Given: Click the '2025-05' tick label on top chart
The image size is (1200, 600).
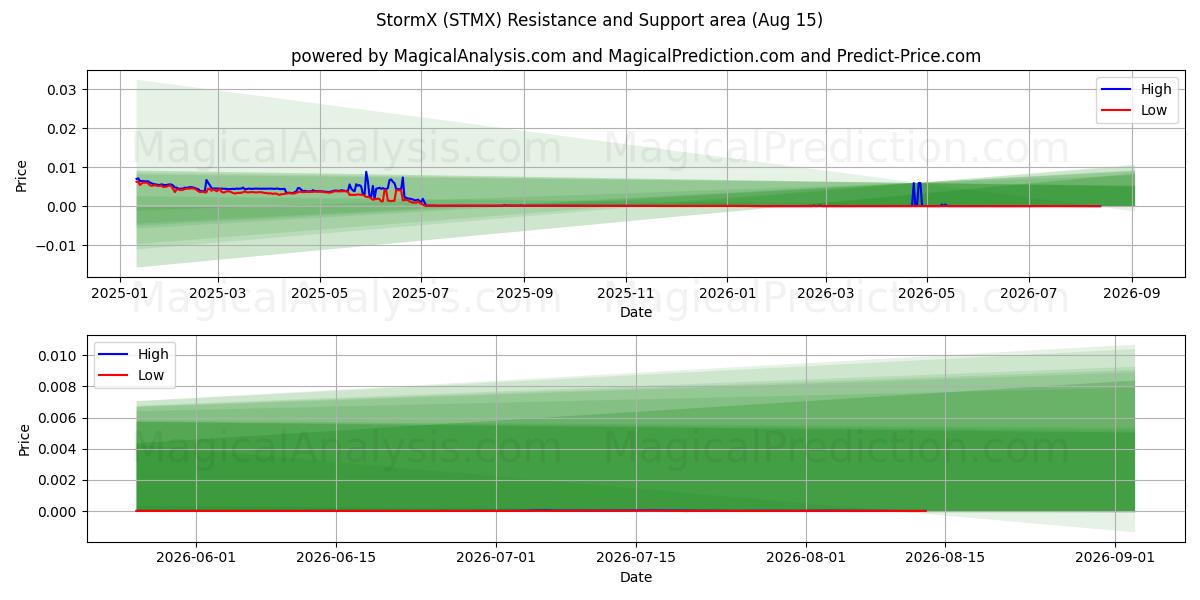Looking at the screenshot, I should tap(320, 293).
